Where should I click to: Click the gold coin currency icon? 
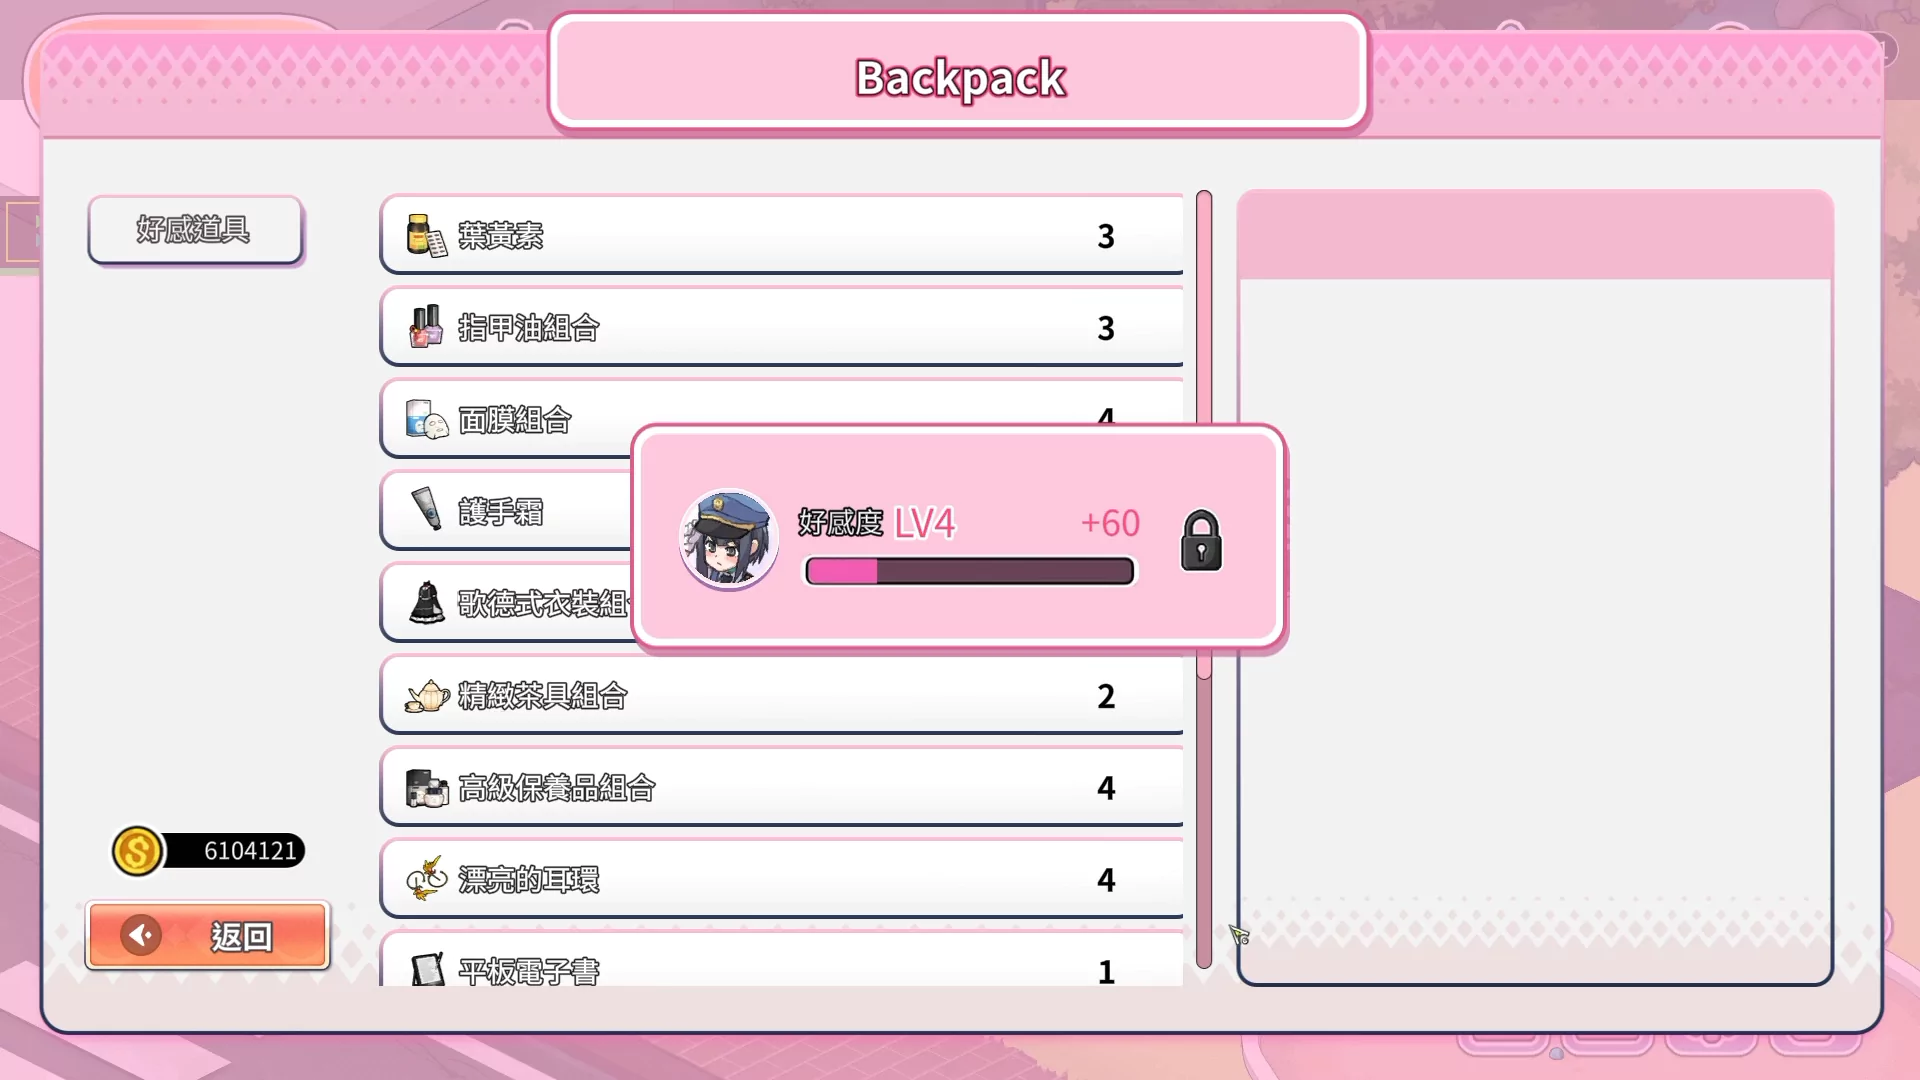point(137,852)
